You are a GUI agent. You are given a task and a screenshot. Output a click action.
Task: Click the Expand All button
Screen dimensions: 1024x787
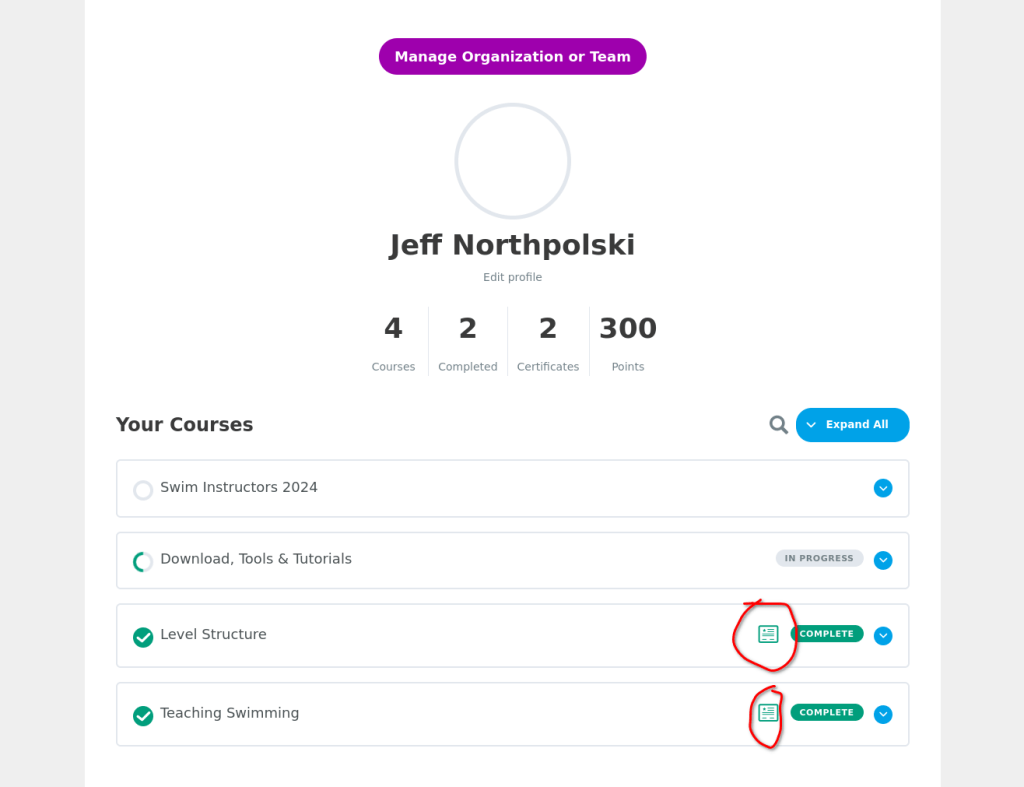tap(852, 425)
